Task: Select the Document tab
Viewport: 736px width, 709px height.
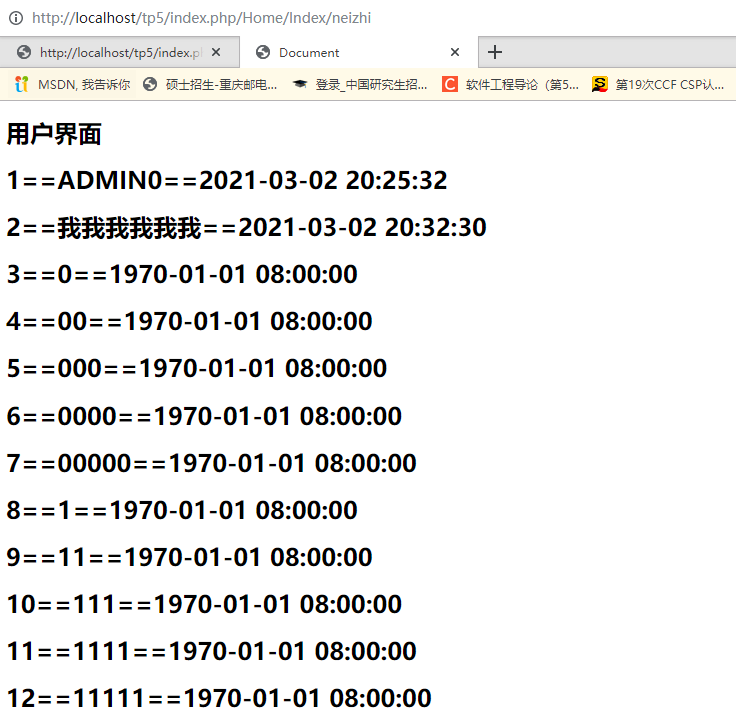Action: point(340,52)
